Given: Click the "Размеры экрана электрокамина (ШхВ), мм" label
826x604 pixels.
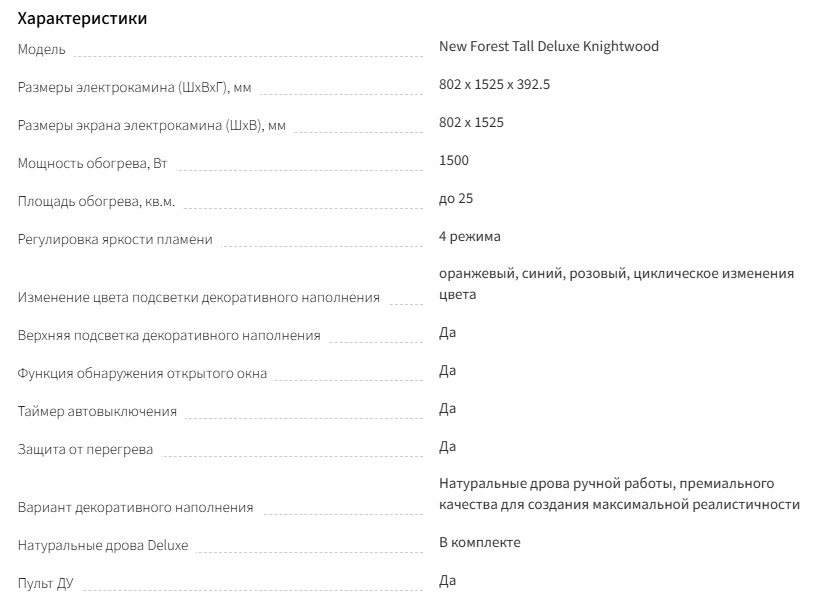Looking at the screenshot, I should (x=152, y=126).
